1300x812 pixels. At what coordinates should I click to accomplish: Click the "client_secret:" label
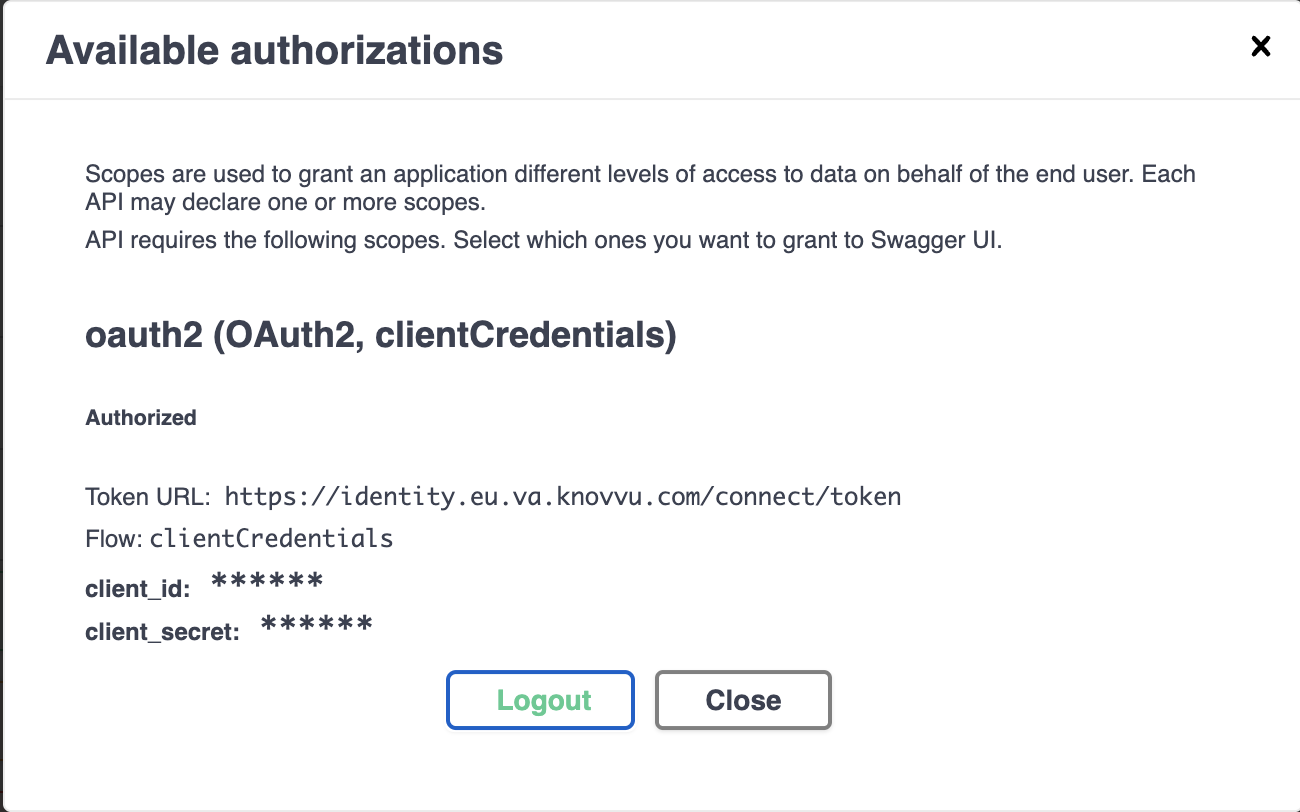coord(163,632)
